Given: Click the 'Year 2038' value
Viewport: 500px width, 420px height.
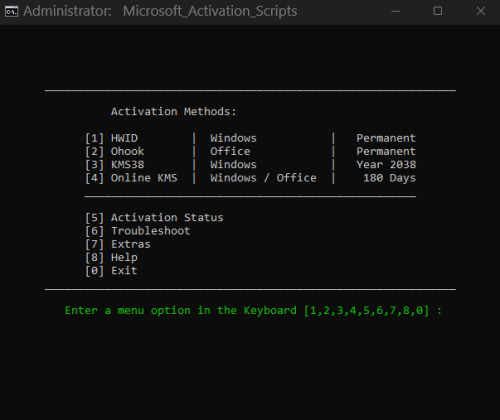Looking at the screenshot, I should click(x=386, y=165).
